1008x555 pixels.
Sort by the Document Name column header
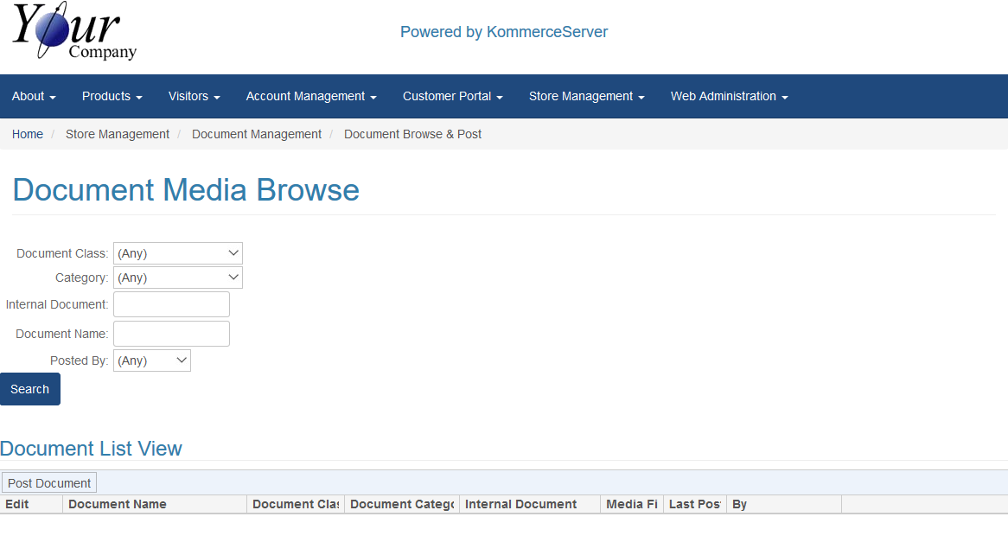click(x=117, y=505)
